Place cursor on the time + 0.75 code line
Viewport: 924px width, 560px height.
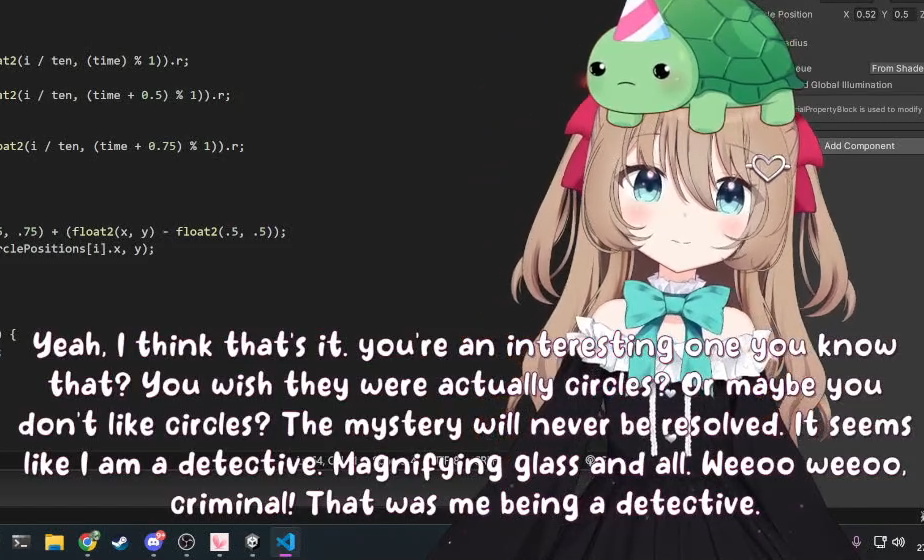point(122,146)
